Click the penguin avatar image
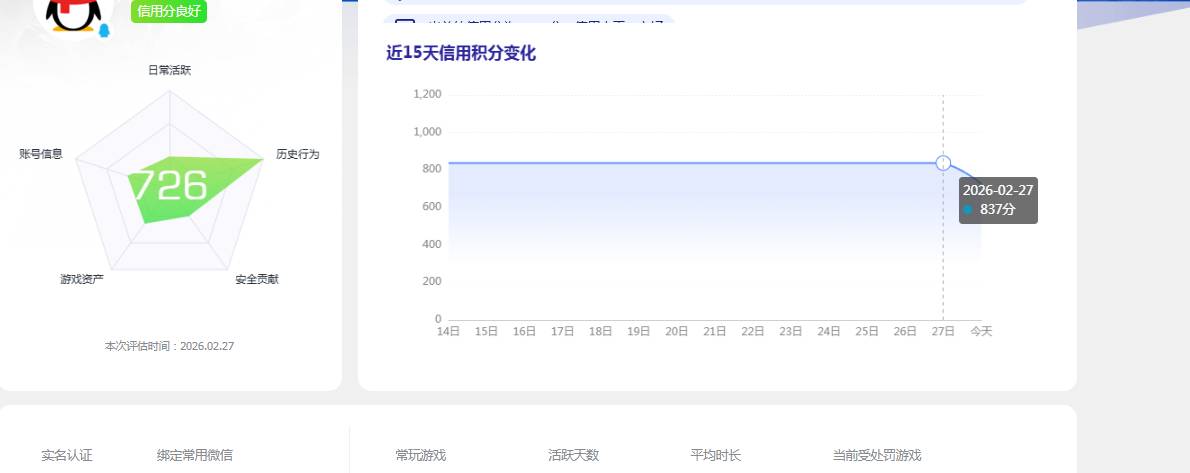This screenshot has width=1190, height=473. [74, 16]
